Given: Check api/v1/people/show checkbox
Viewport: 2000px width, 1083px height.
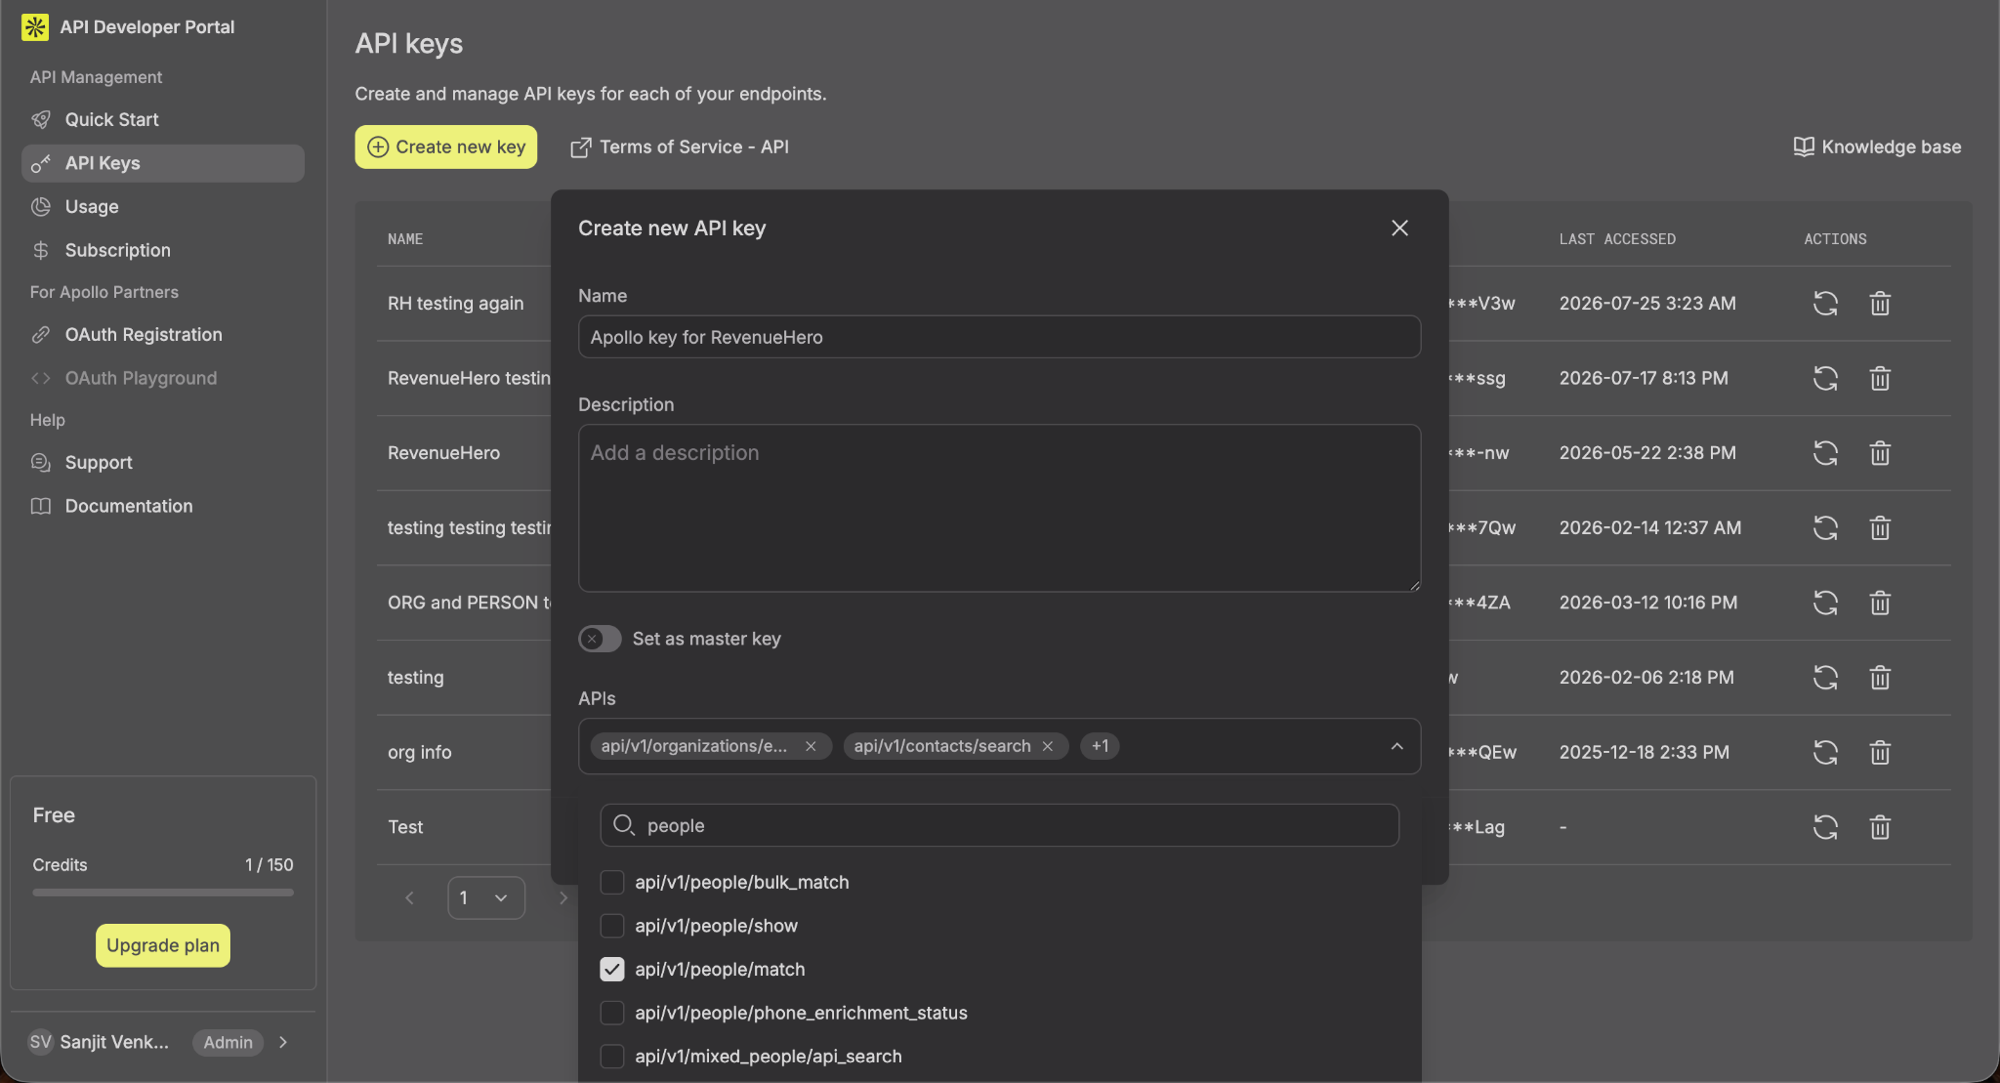Looking at the screenshot, I should 612,926.
